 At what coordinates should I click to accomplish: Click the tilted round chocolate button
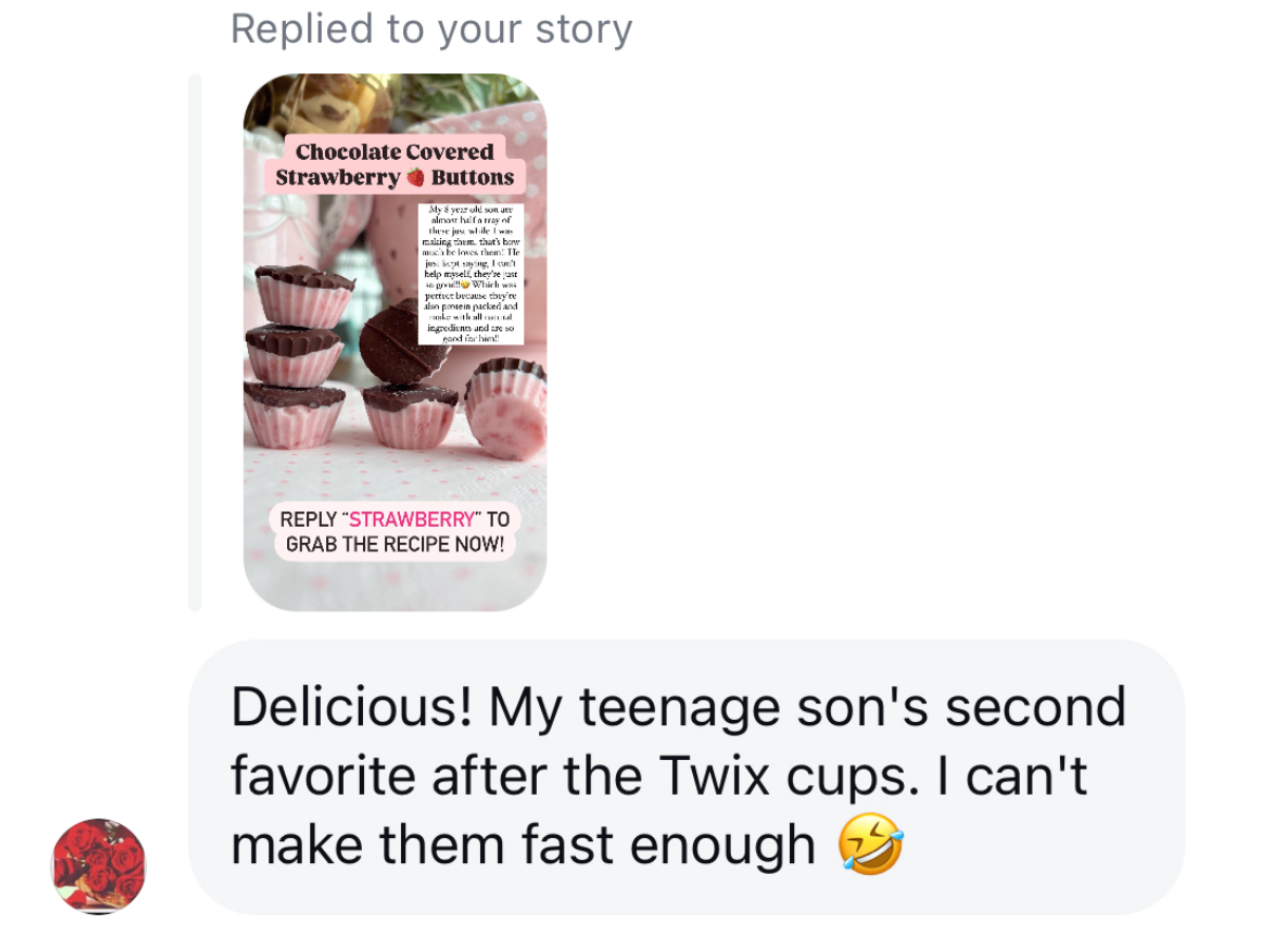click(x=397, y=342)
